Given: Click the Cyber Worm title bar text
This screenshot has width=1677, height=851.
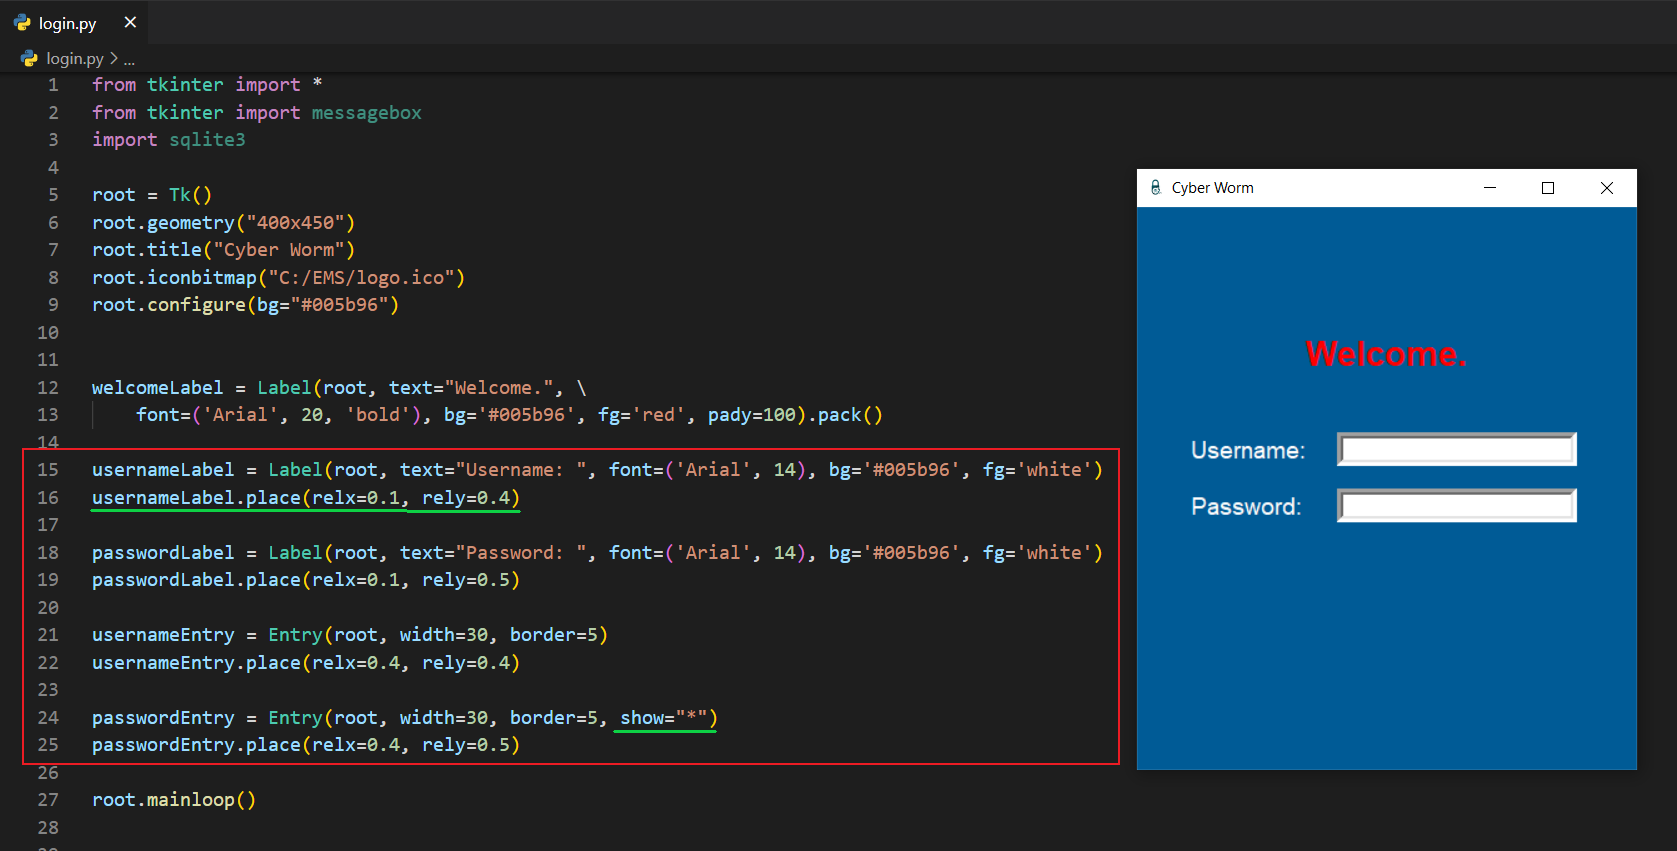Looking at the screenshot, I should pyautogui.click(x=1212, y=188).
